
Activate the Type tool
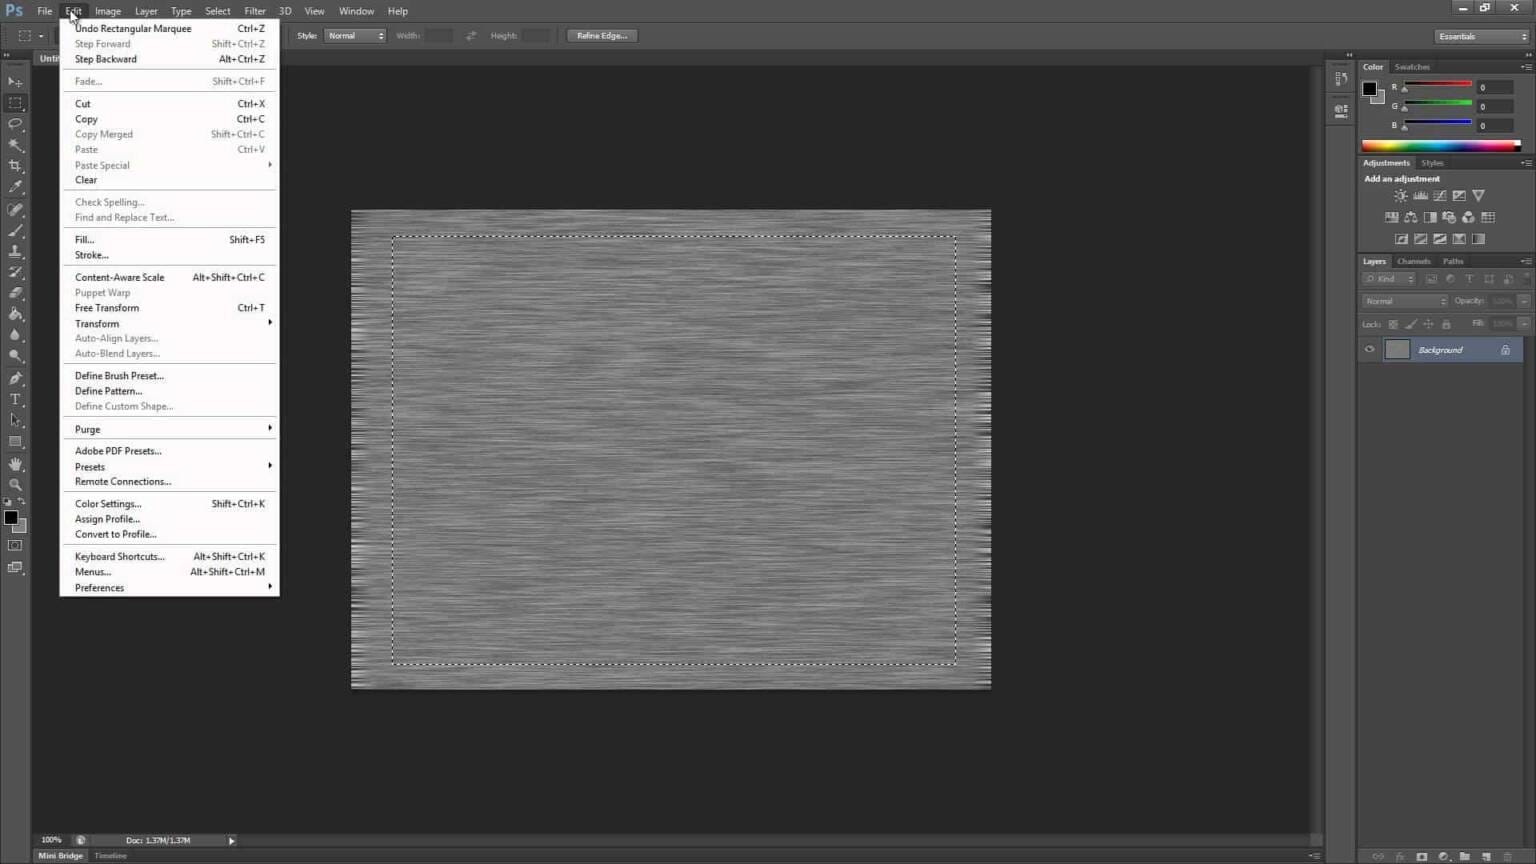tap(15, 399)
